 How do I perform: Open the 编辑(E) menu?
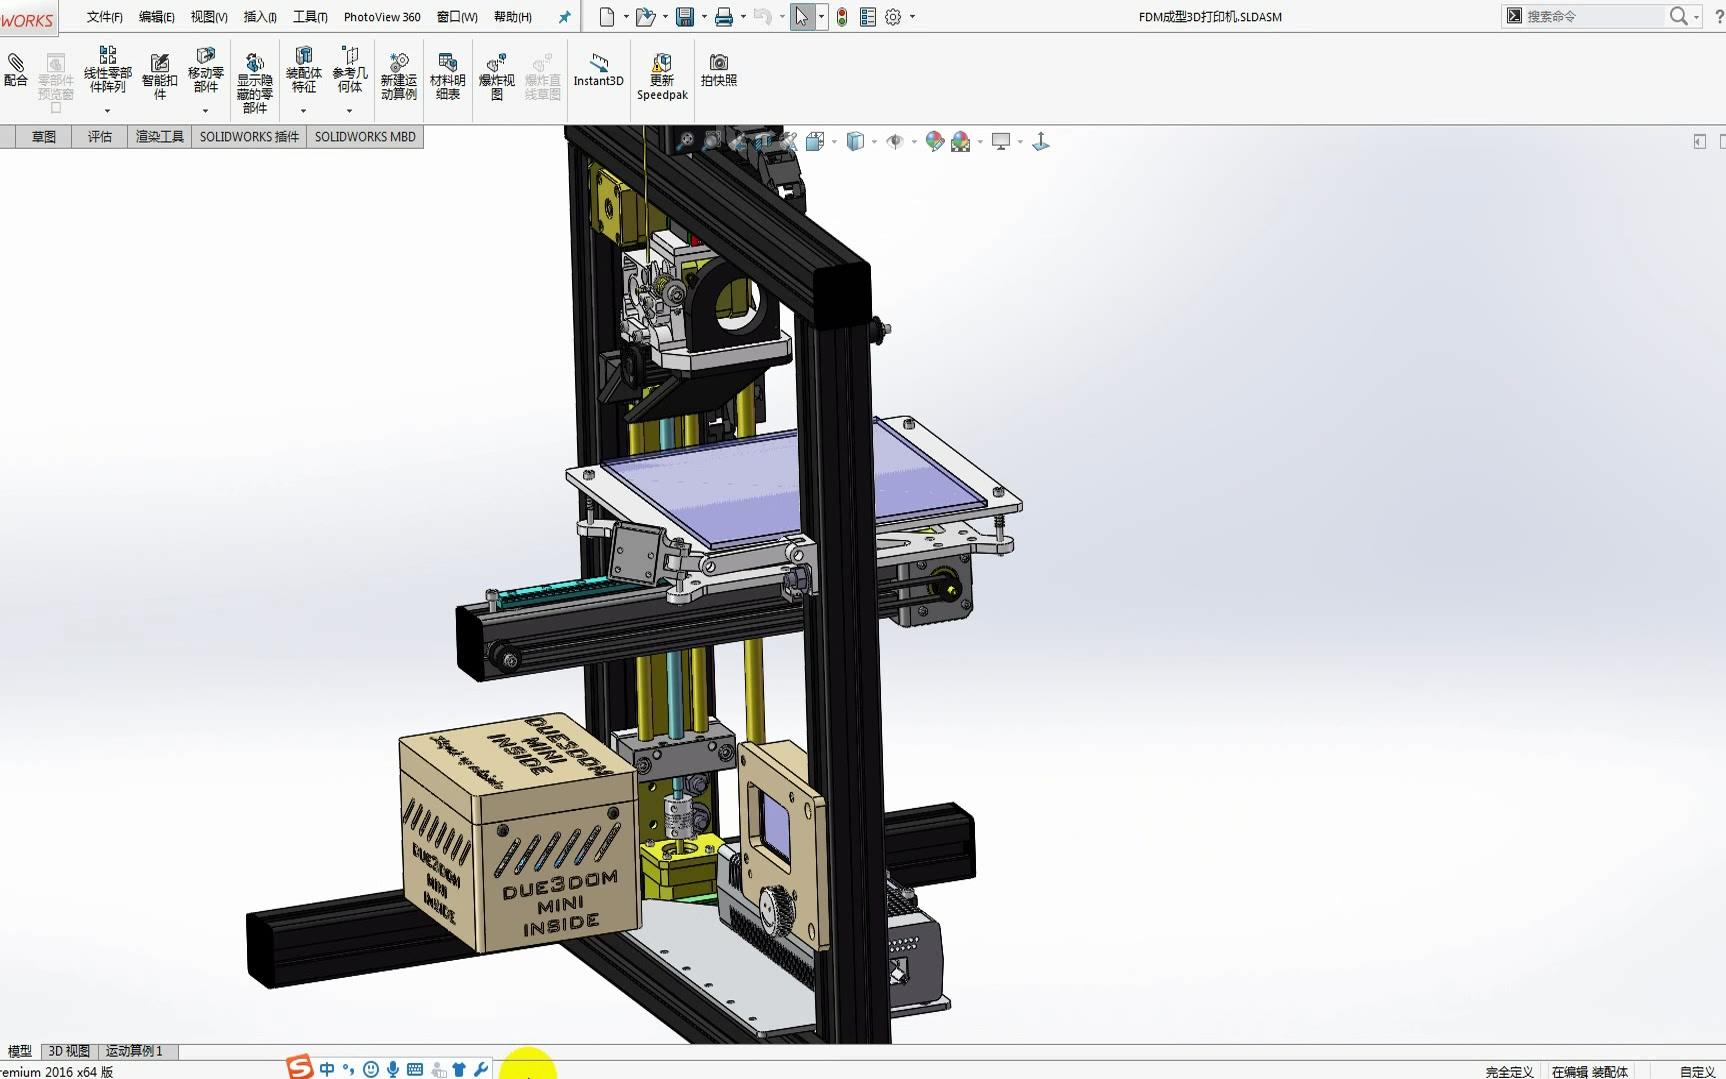156,17
